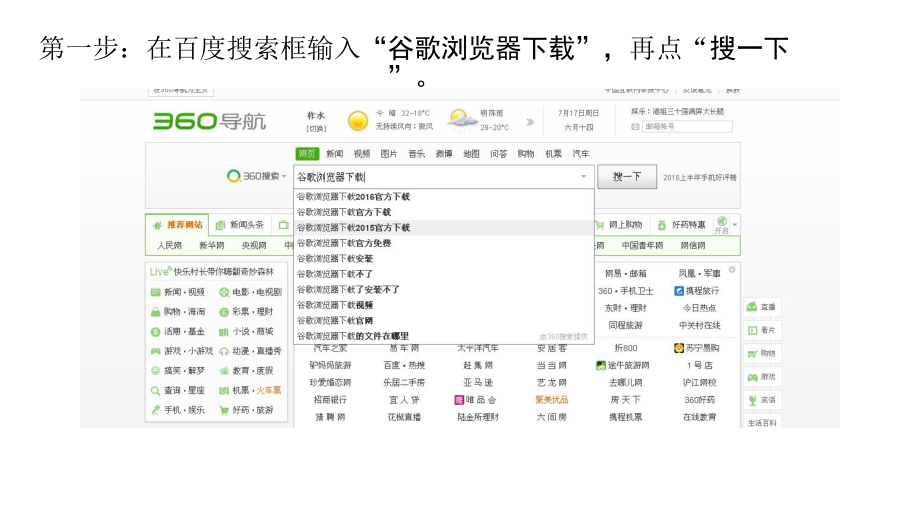Image resolution: width=920 pixels, height=518 pixels.
Task: Select the 音乐 search tab
Action: point(417,154)
